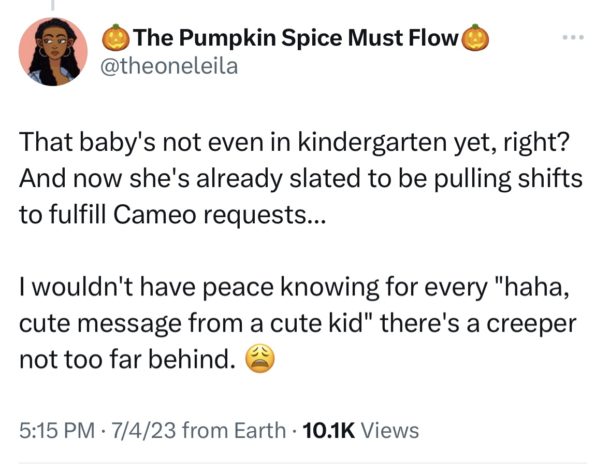The width and height of the screenshot is (595, 468).
Task: Open the user's profile avatar picture
Action: pyautogui.click(x=53, y=52)
